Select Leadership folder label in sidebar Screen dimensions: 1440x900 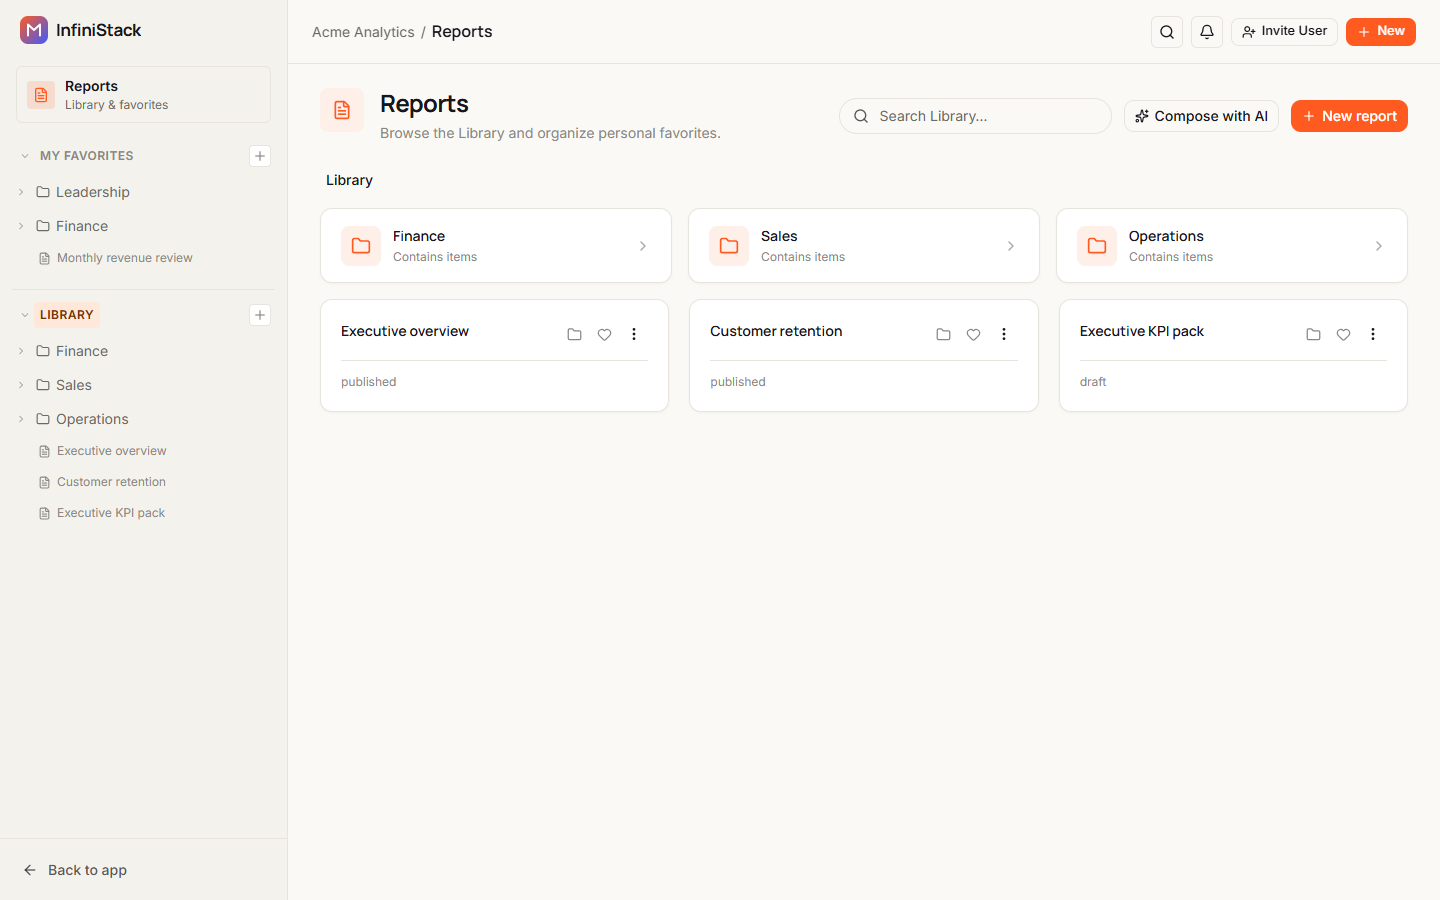pos(93,192)
